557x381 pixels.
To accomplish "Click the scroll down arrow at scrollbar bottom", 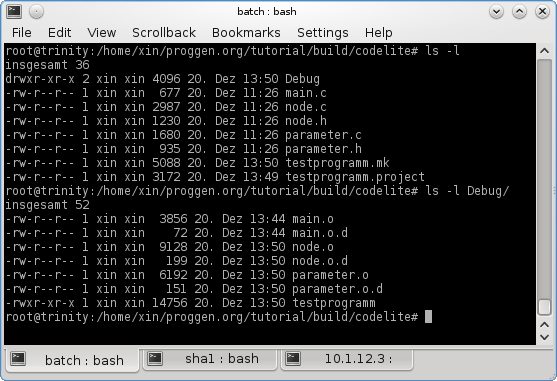I will (x=544, y=337).
